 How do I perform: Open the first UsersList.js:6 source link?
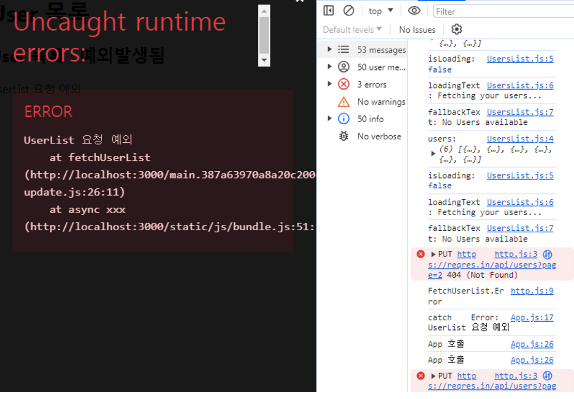520,85
